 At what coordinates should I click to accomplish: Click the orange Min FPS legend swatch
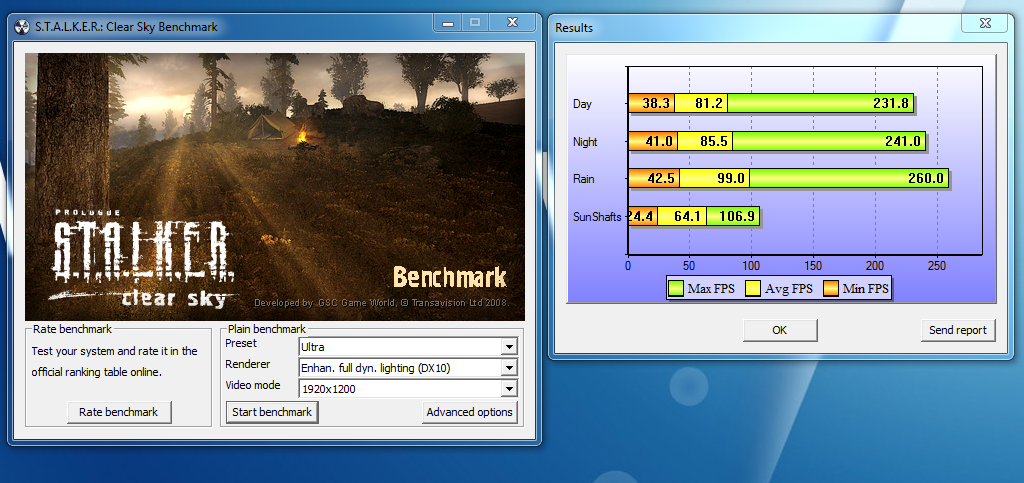(x=831, y=288)
